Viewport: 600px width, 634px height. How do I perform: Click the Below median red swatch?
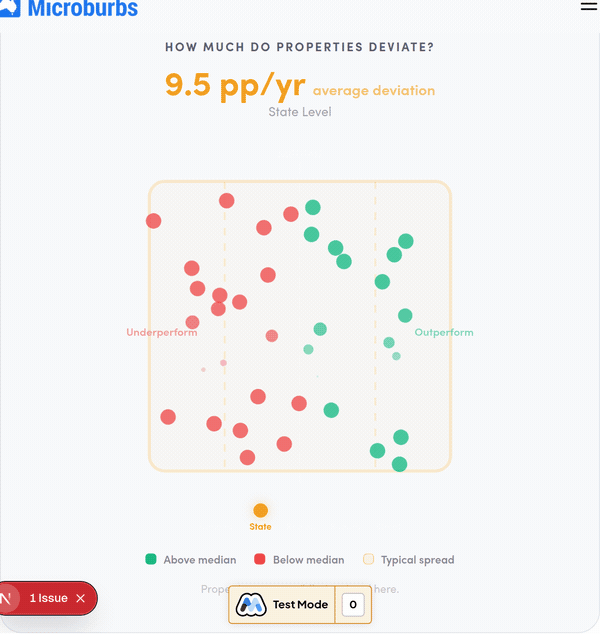(260, 560)
